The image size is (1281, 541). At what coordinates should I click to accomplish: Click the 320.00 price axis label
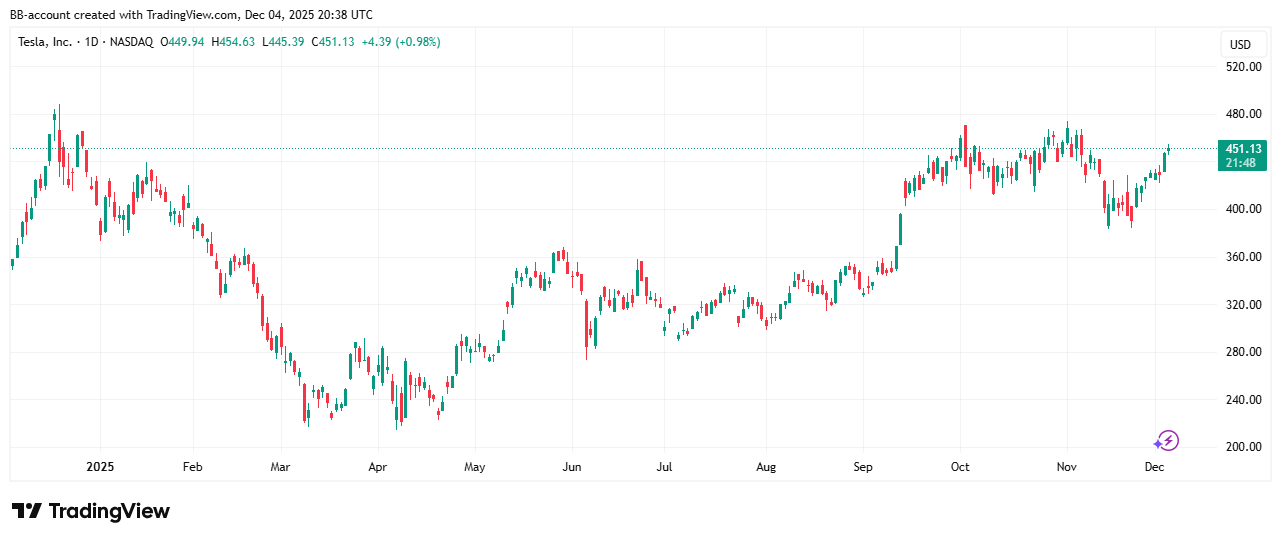point(1244,305)
